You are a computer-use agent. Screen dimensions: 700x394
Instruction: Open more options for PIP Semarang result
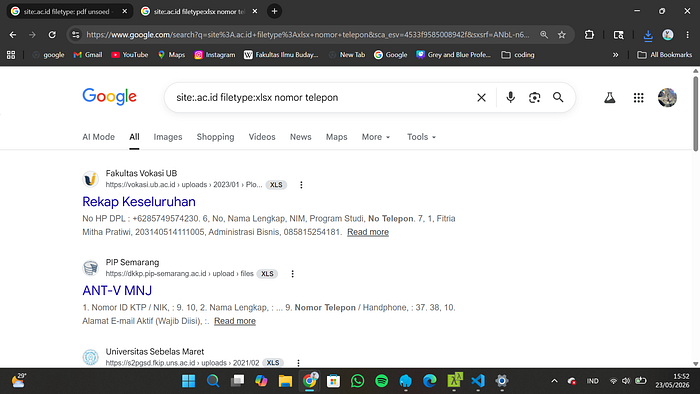click(x=292, y=274)
